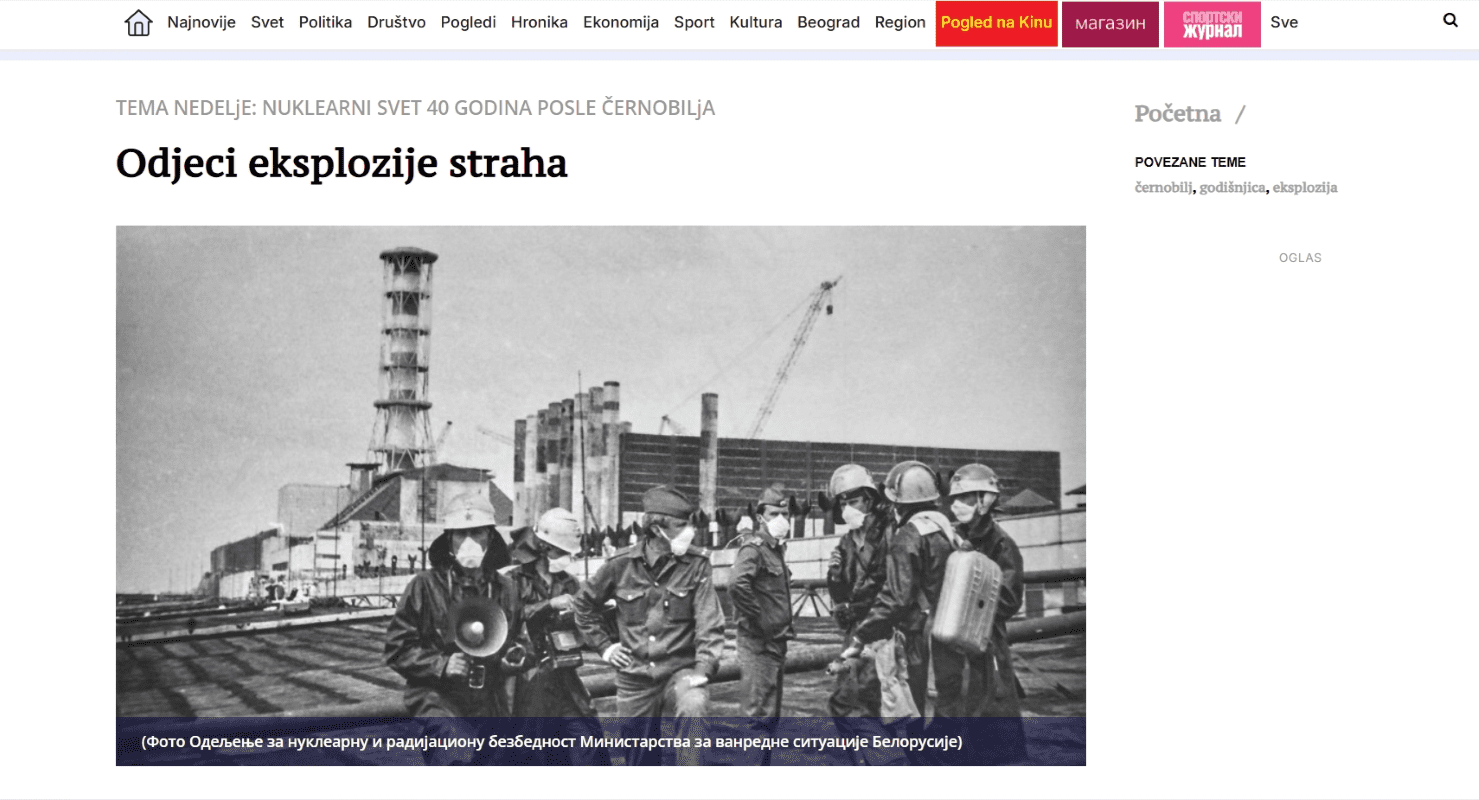Click the home icon in navigation bar

click(x=138, y=23)
